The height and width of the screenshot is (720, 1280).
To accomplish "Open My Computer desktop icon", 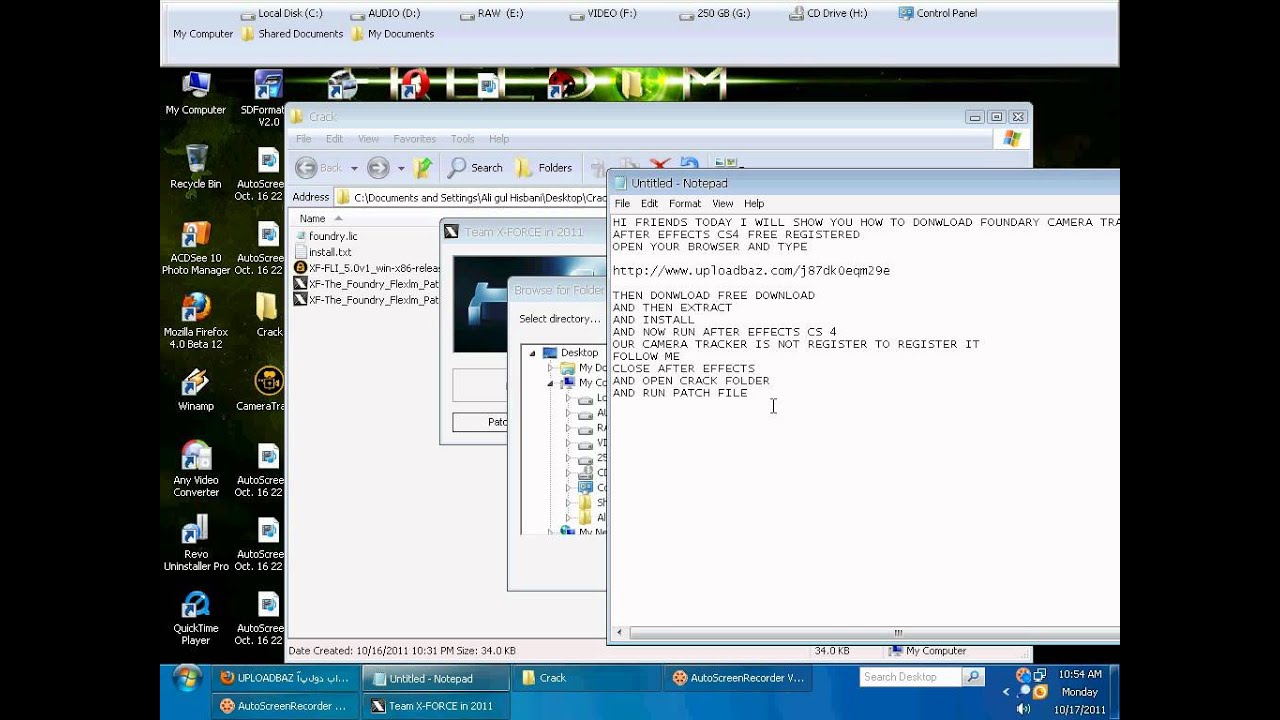I will (x=196, y=94).
